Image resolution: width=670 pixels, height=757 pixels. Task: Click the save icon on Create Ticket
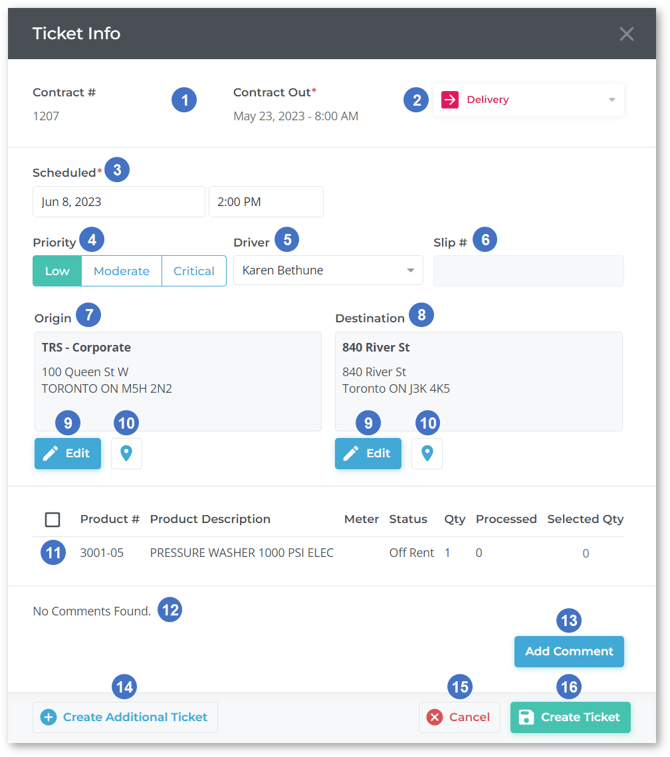[x=526, y=717]
